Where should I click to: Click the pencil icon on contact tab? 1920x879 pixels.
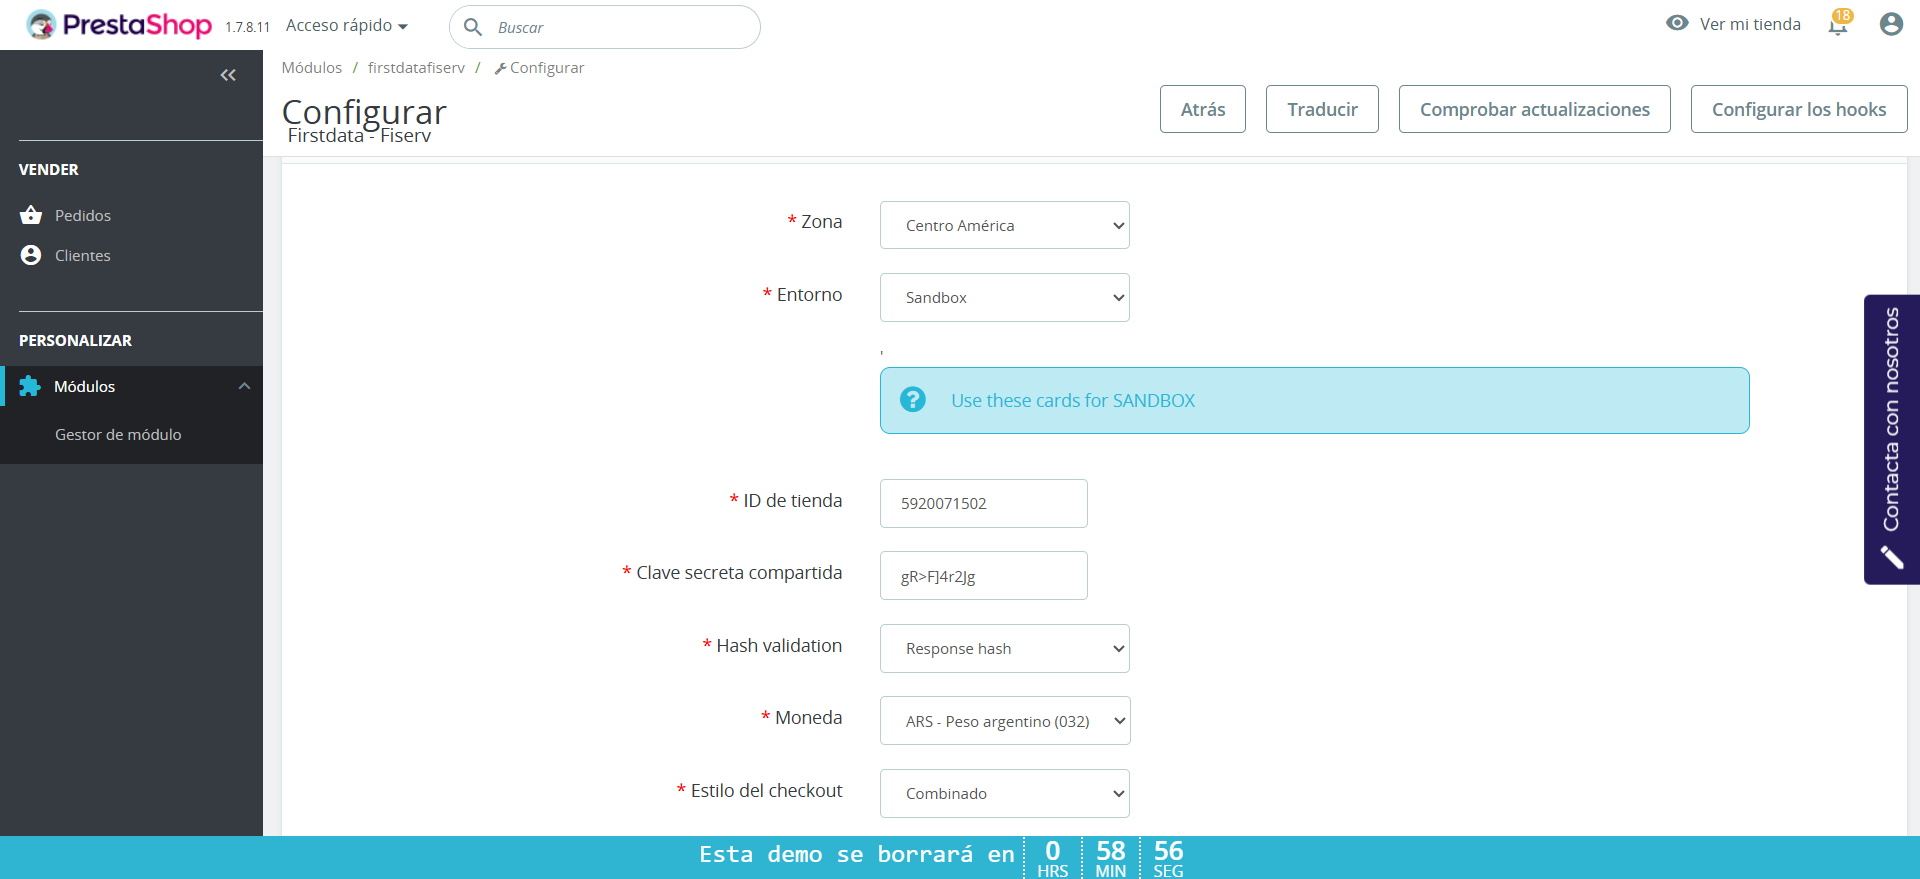tap(1891, 557)
